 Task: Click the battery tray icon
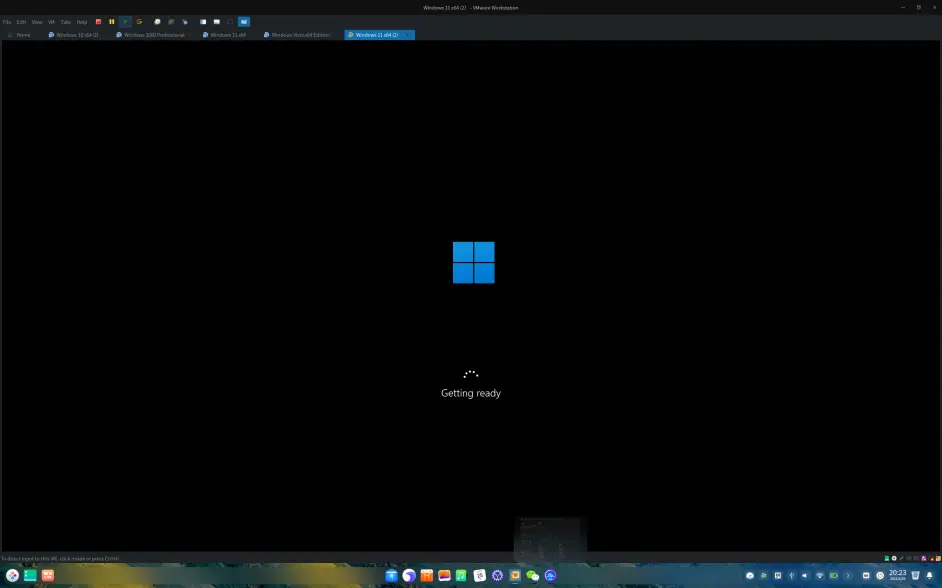pyautogui.click(x=834, y=575)
